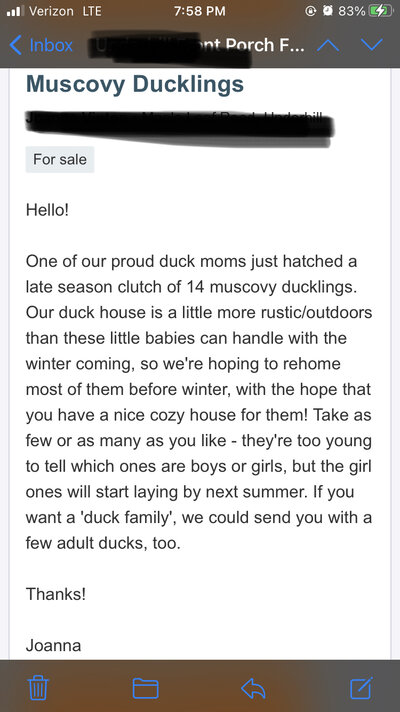Compose a new message with pencil icon
Viewport: 400px width, 712px height.
pyautogui.click(x=362, y=687)
